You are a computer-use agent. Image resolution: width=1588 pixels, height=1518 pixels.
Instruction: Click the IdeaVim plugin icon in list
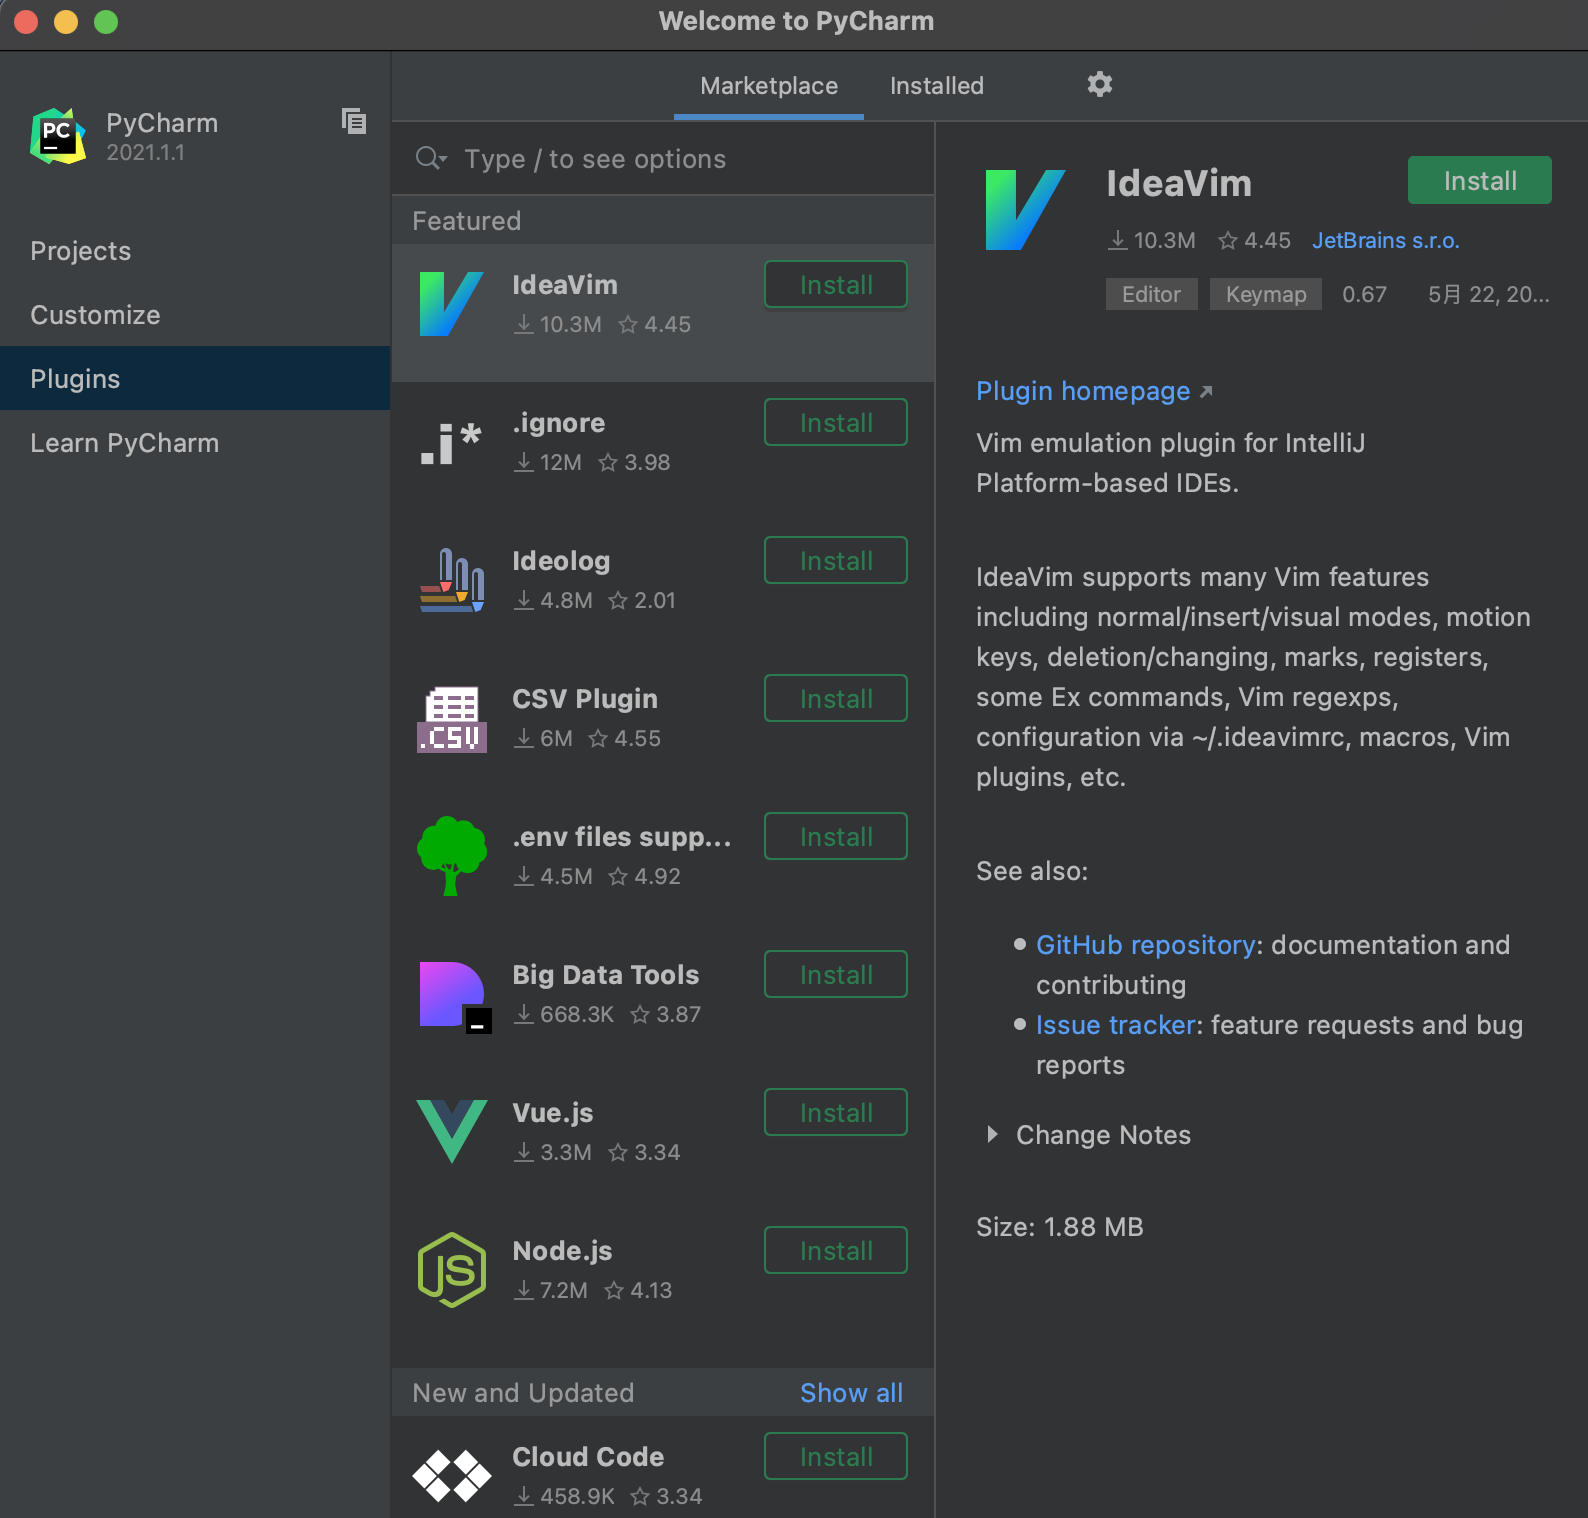point(452,304)
